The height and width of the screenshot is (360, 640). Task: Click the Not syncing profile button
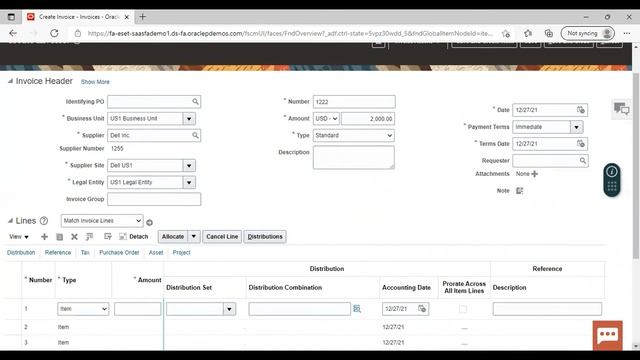tap(588, 33)
